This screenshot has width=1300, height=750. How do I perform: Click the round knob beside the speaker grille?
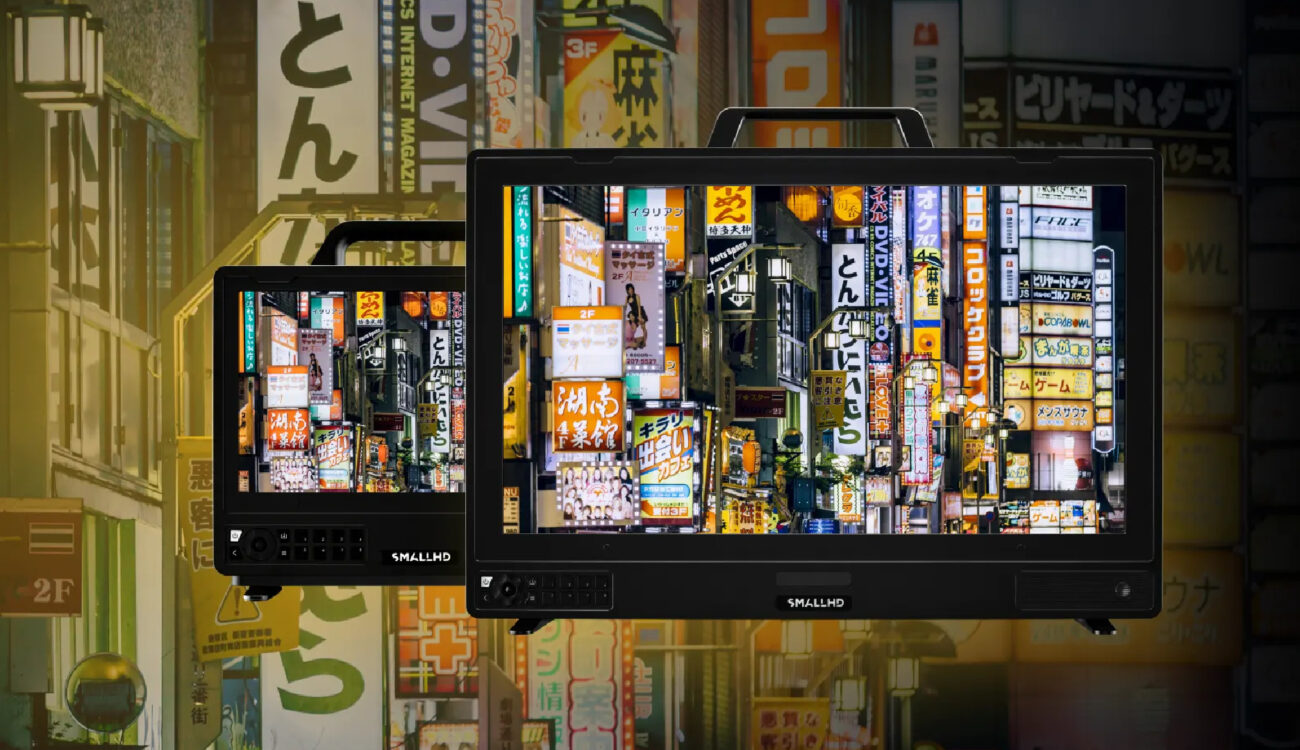tap(1124, 589)
